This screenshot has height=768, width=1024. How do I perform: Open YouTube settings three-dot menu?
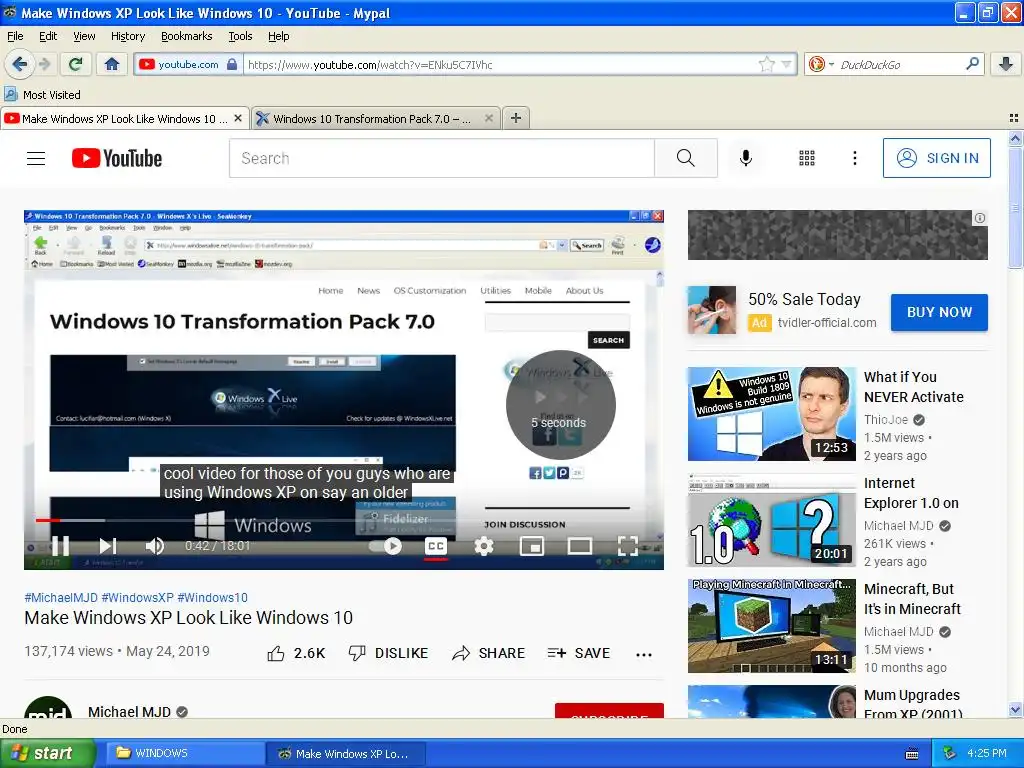pyautogui.click(x=855, y=158)
